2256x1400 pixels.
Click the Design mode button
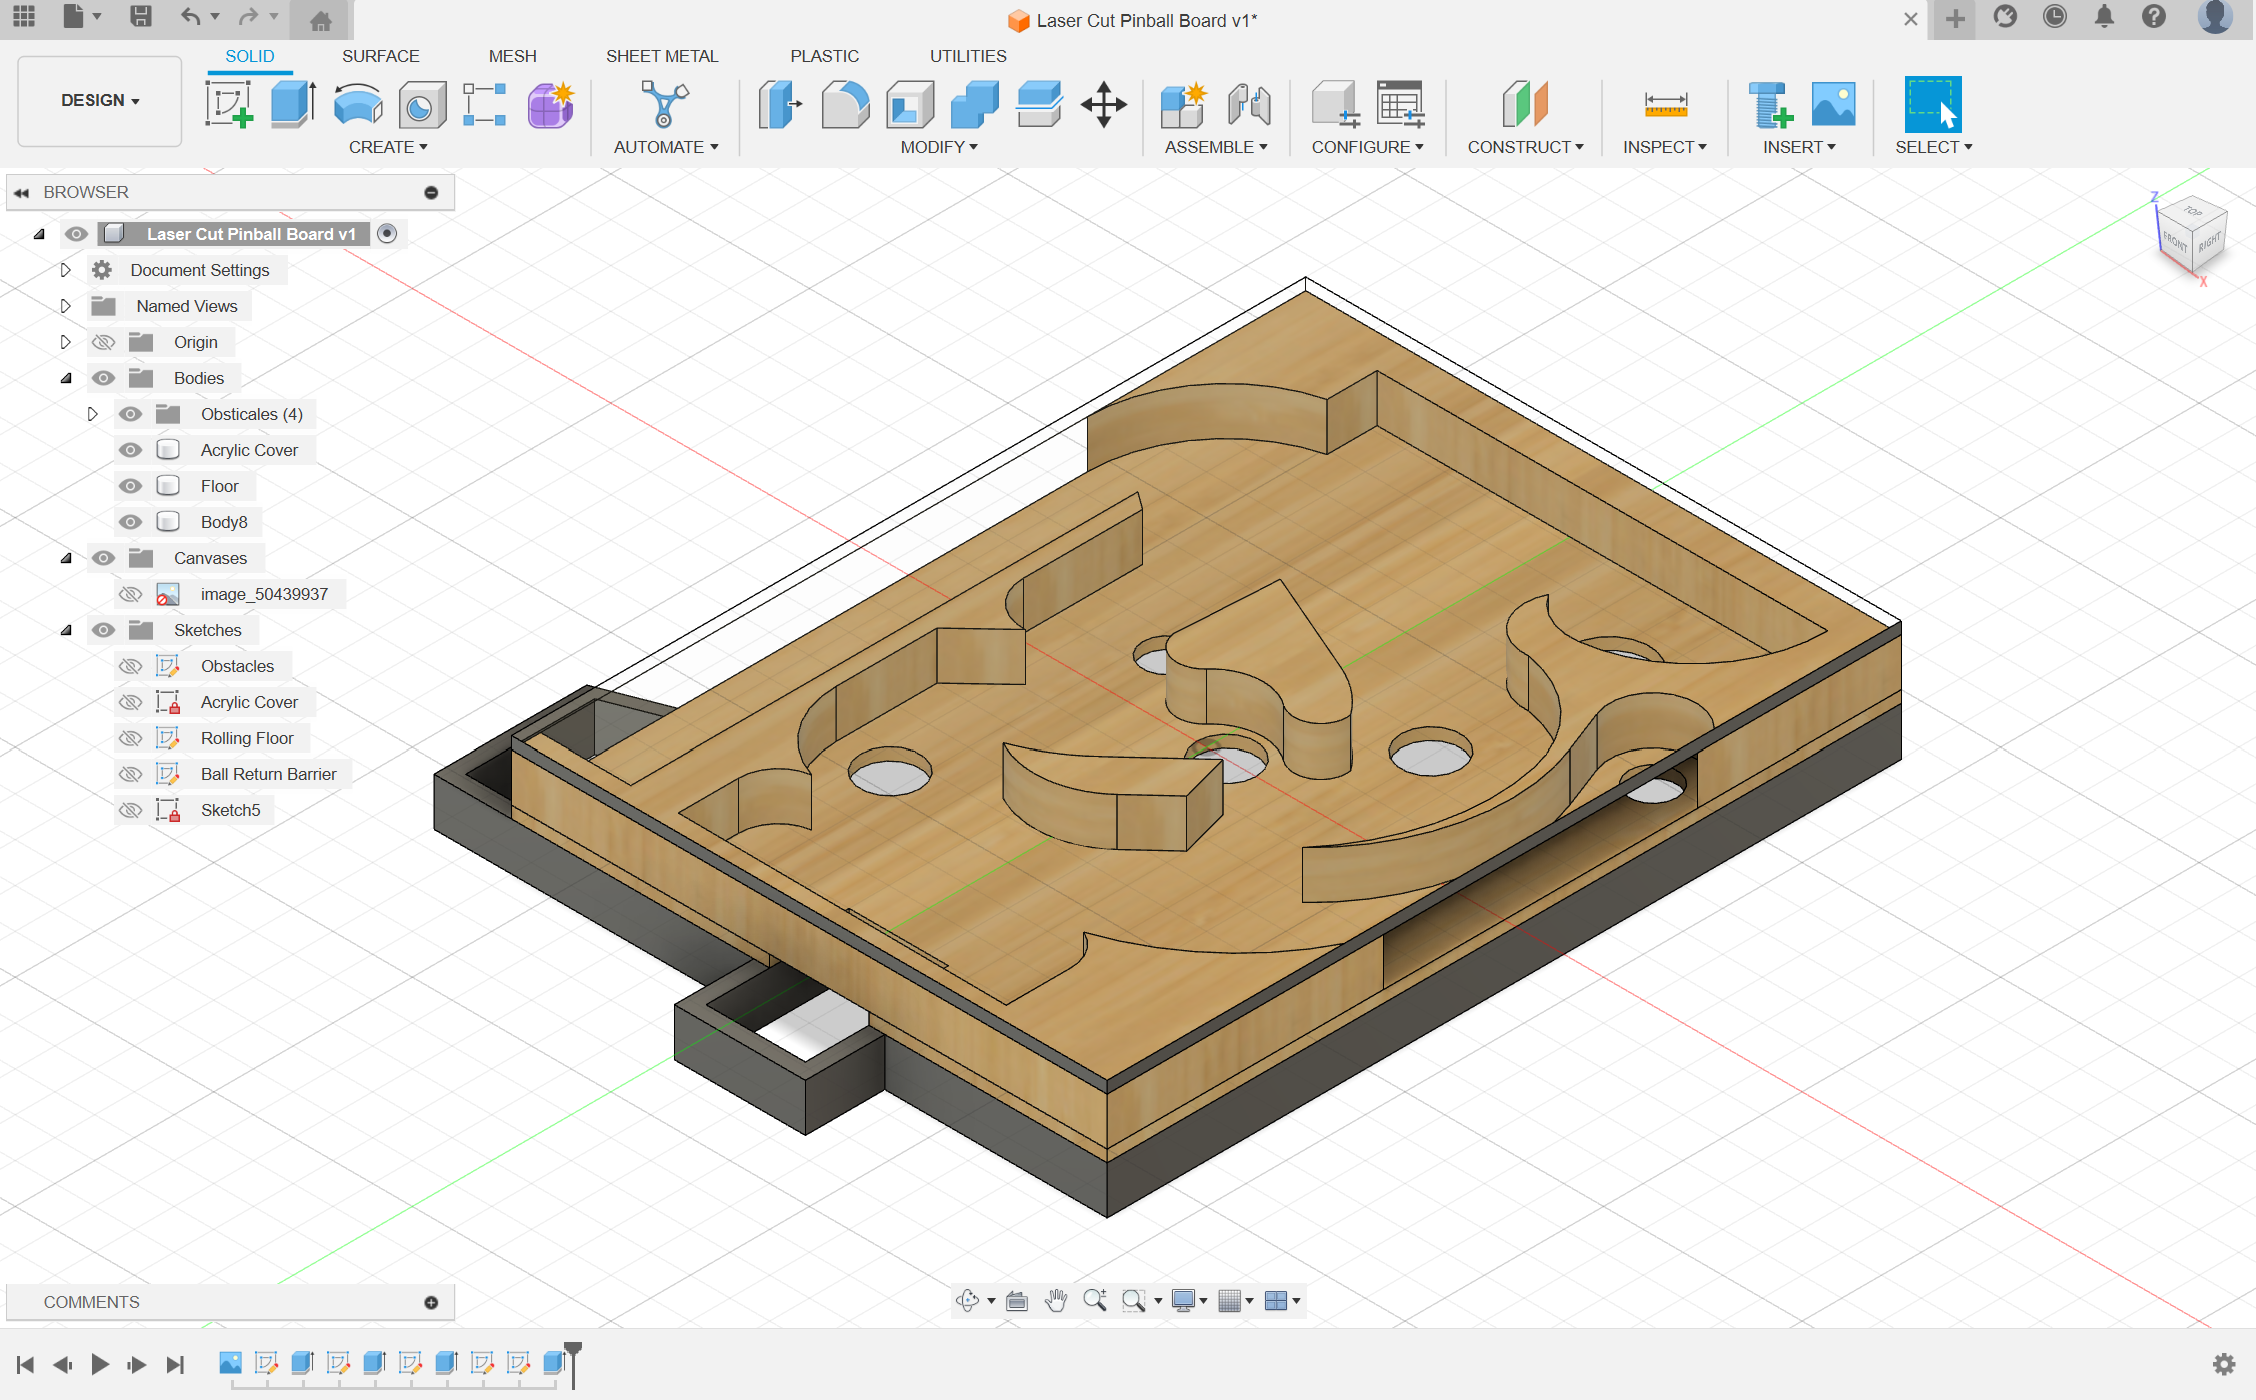coord(98,100)
